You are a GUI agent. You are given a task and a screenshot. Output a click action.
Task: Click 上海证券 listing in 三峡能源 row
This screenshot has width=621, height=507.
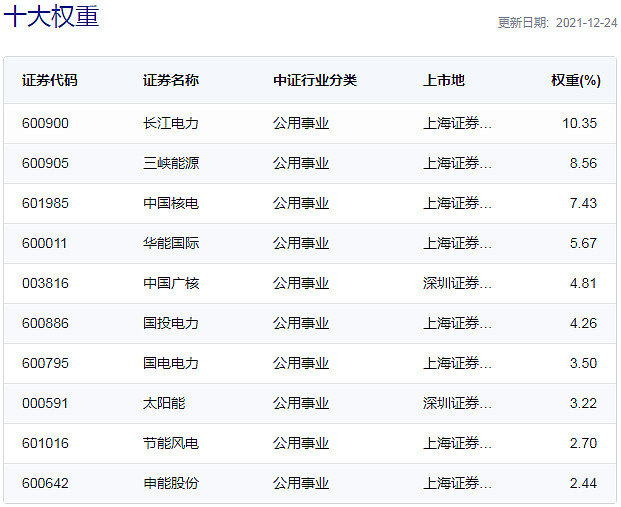pos(457,163)
